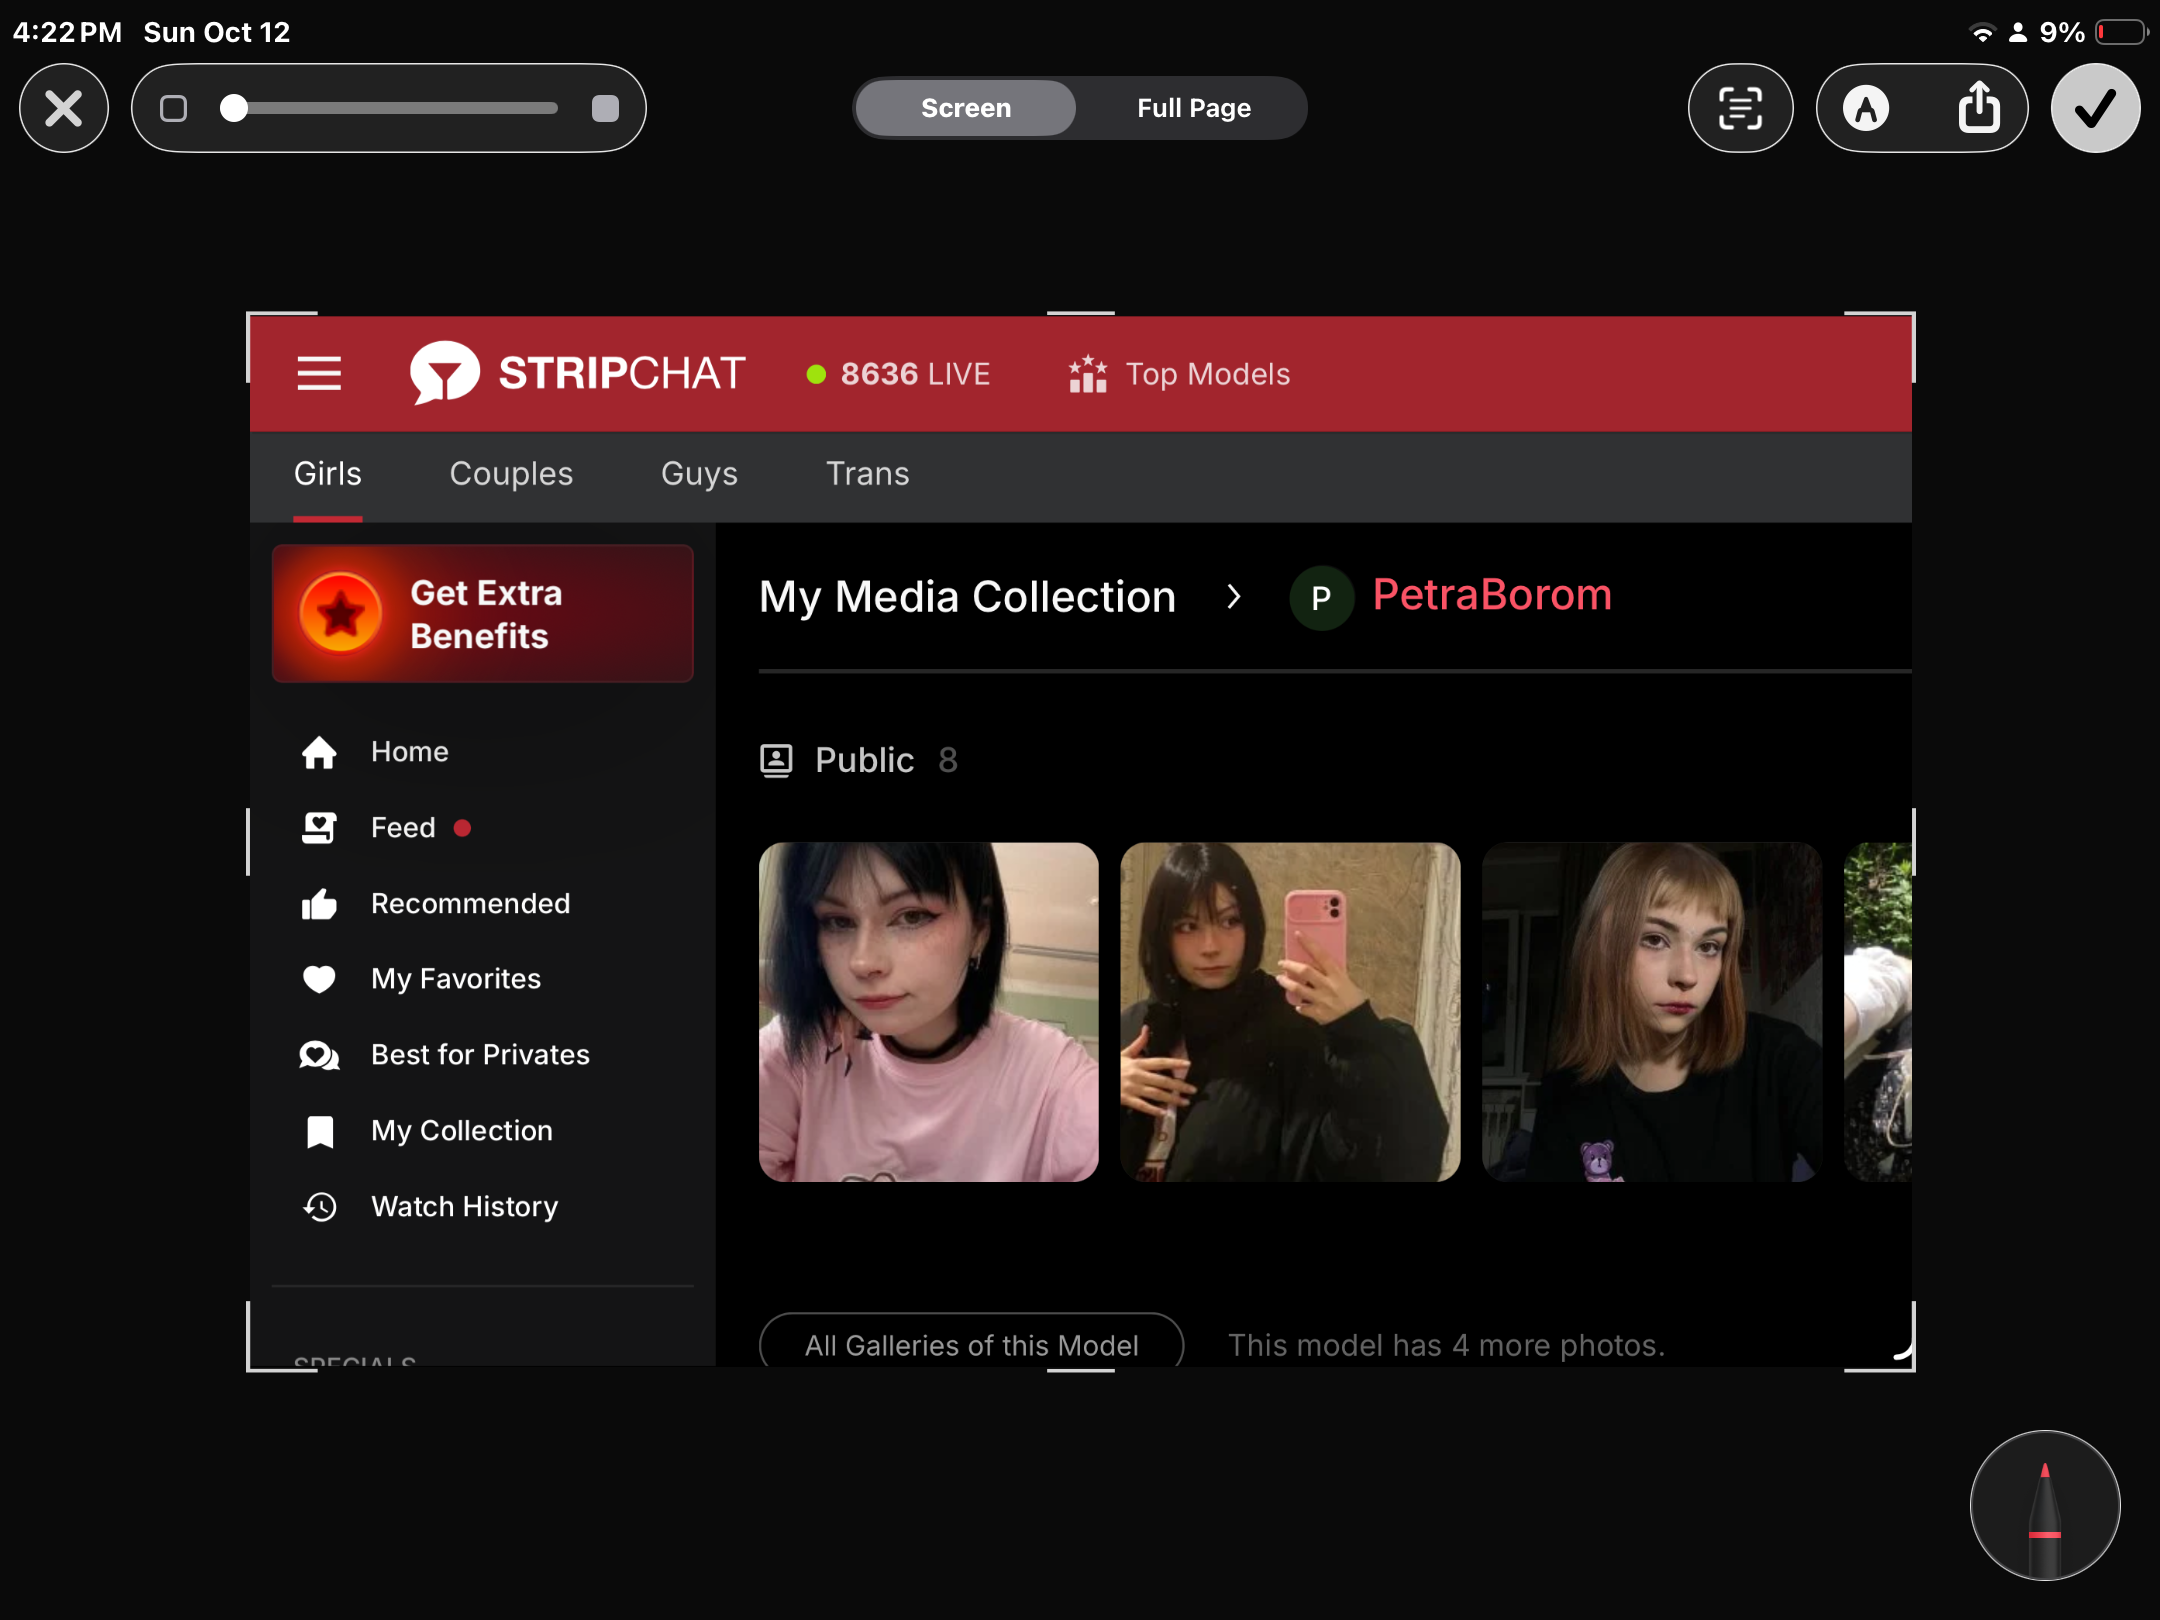
Task: Tap the share icon
Action: [1979, 108]
